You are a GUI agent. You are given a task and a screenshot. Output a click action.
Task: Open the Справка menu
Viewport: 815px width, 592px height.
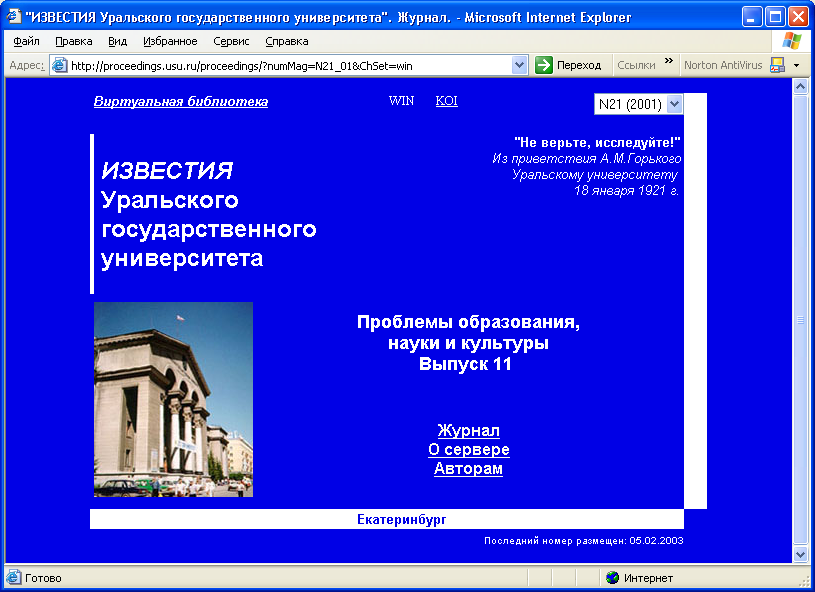tap(287, 41)
